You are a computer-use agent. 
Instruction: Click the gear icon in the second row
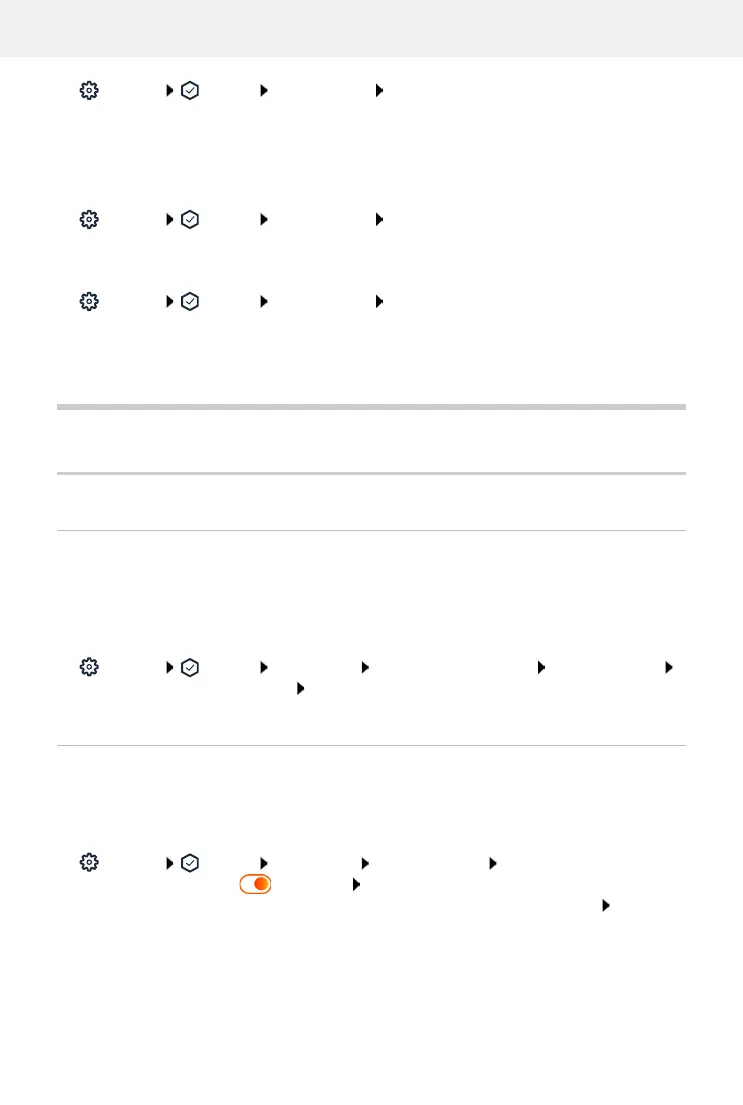click(x=89, y=219)
